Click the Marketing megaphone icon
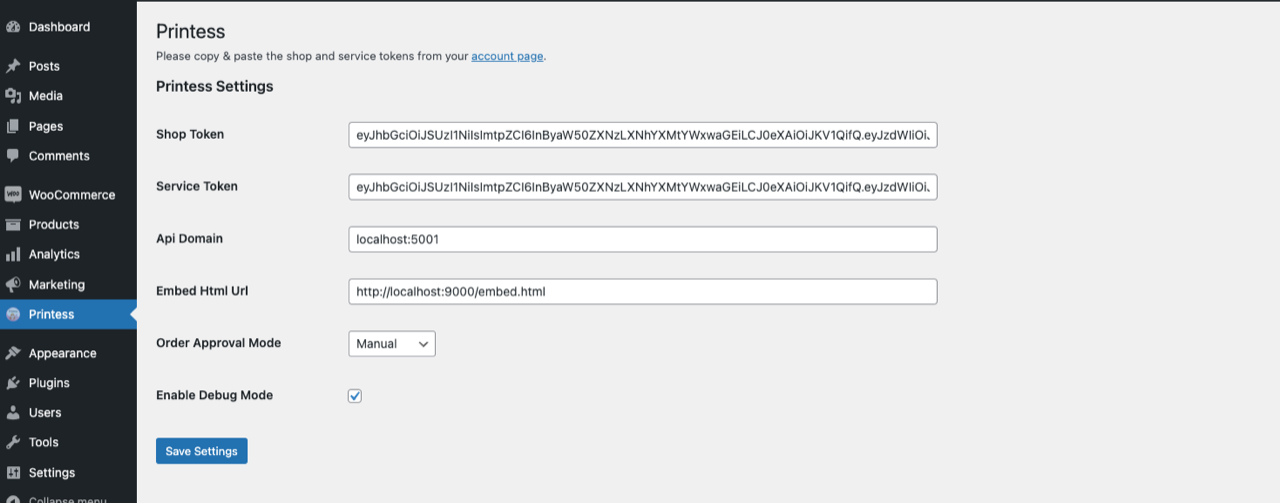The image size is (1280, 503). [13, 285]
